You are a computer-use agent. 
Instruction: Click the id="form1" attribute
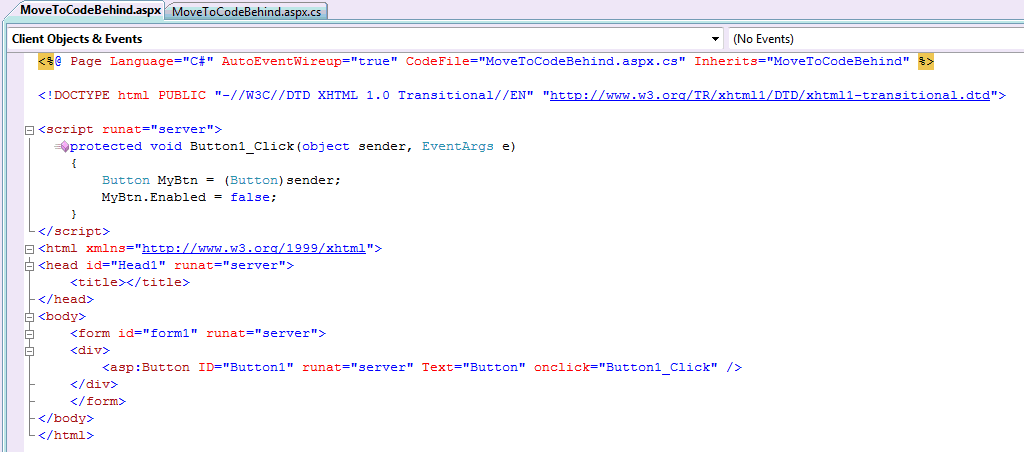(157, 333)
